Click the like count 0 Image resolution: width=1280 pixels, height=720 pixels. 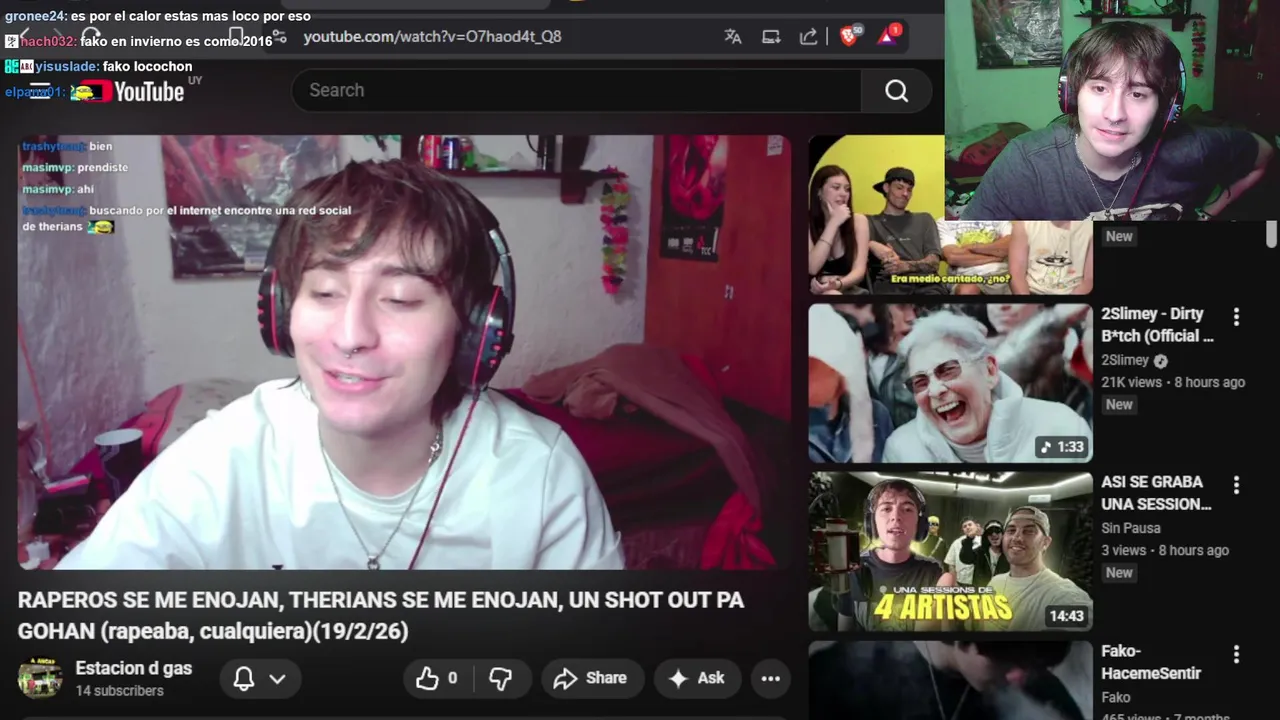tap(452, 678)
